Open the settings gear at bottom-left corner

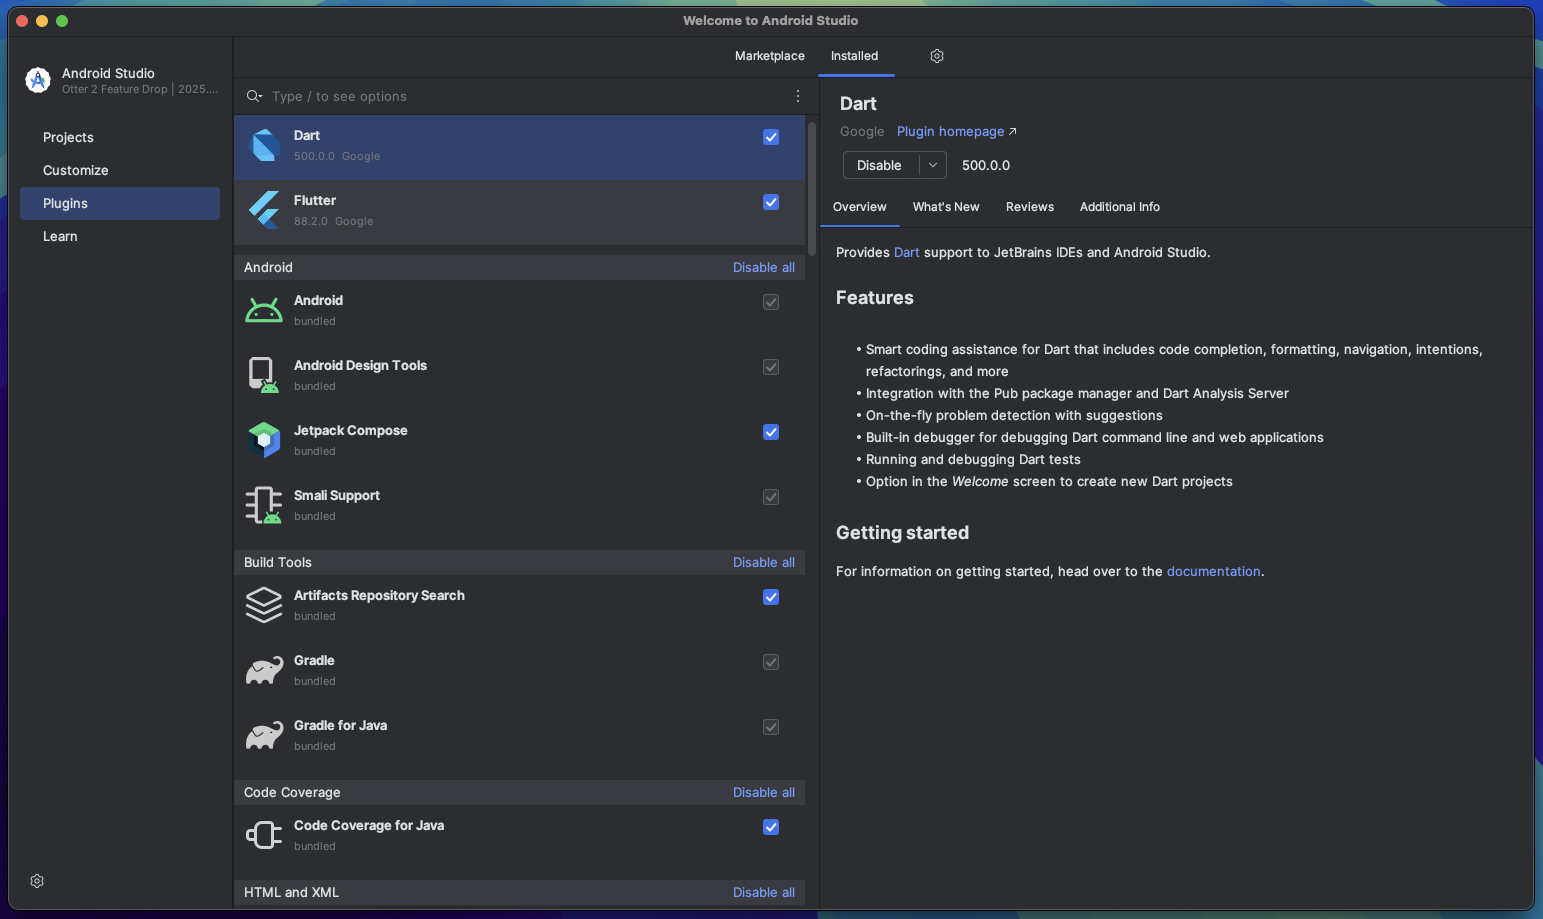(37, 881)
